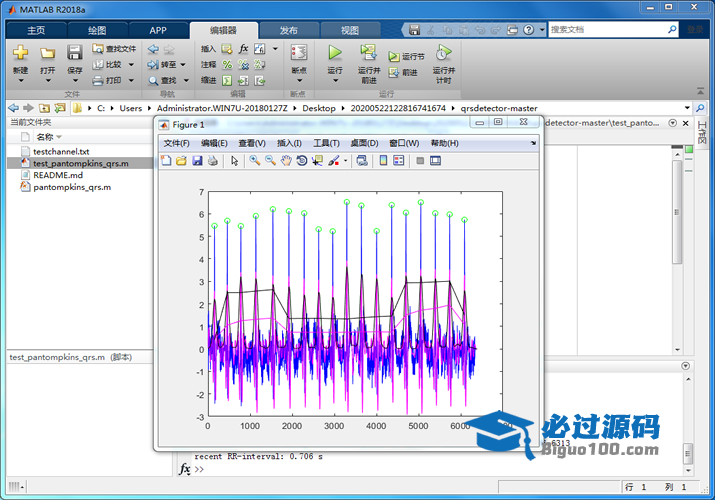Toggle the Zoom Out magnifier tool
This screenshot has width=715, height=500.
click(270, 160)
